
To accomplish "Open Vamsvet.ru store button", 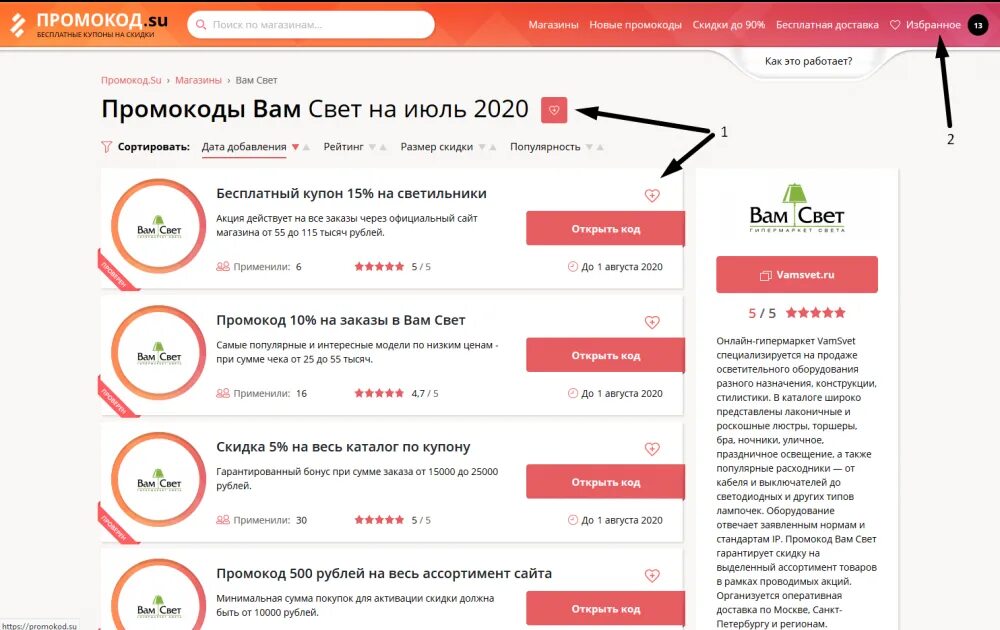I will click(x=797, y=275).
